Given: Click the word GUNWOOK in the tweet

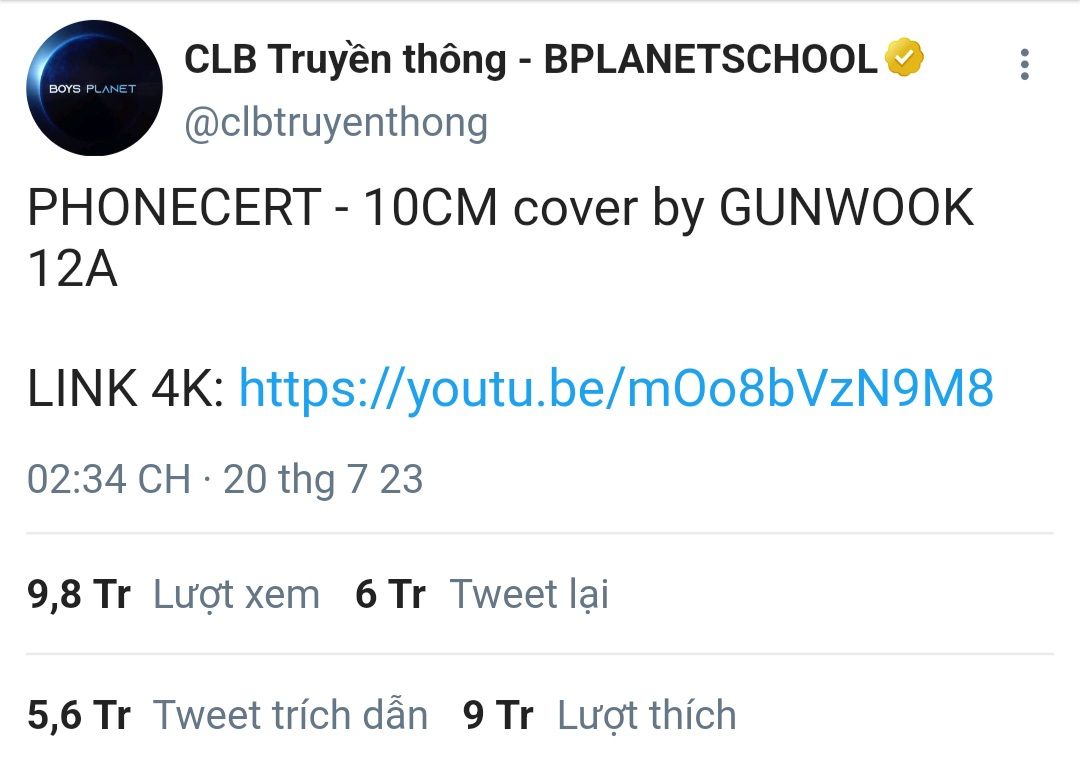Looking at the screenshot, I should pos(846,207).
